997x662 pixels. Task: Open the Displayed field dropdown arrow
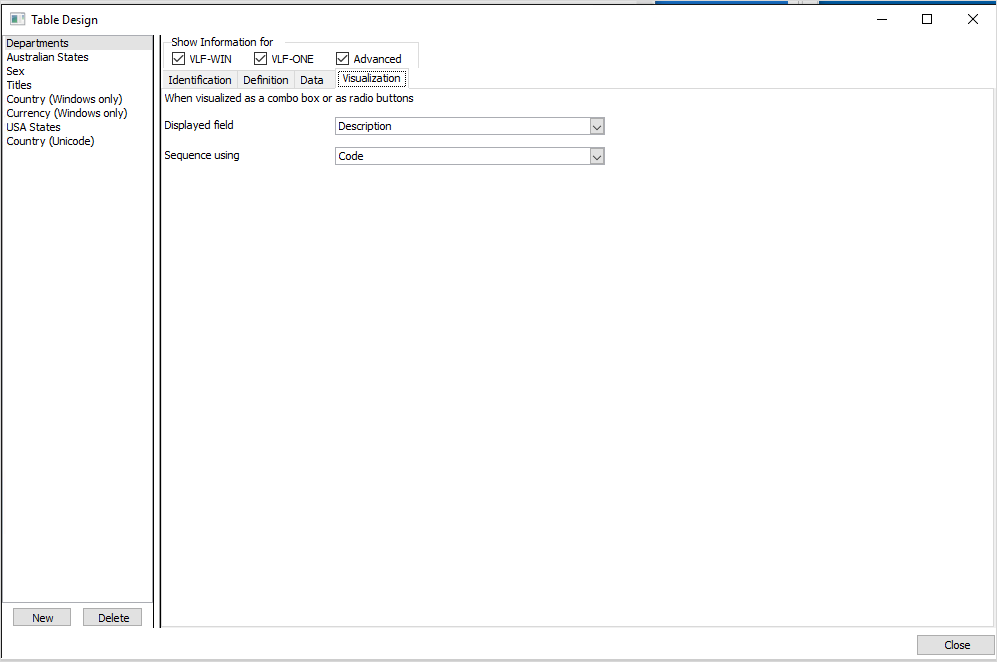tap(596, 127)
